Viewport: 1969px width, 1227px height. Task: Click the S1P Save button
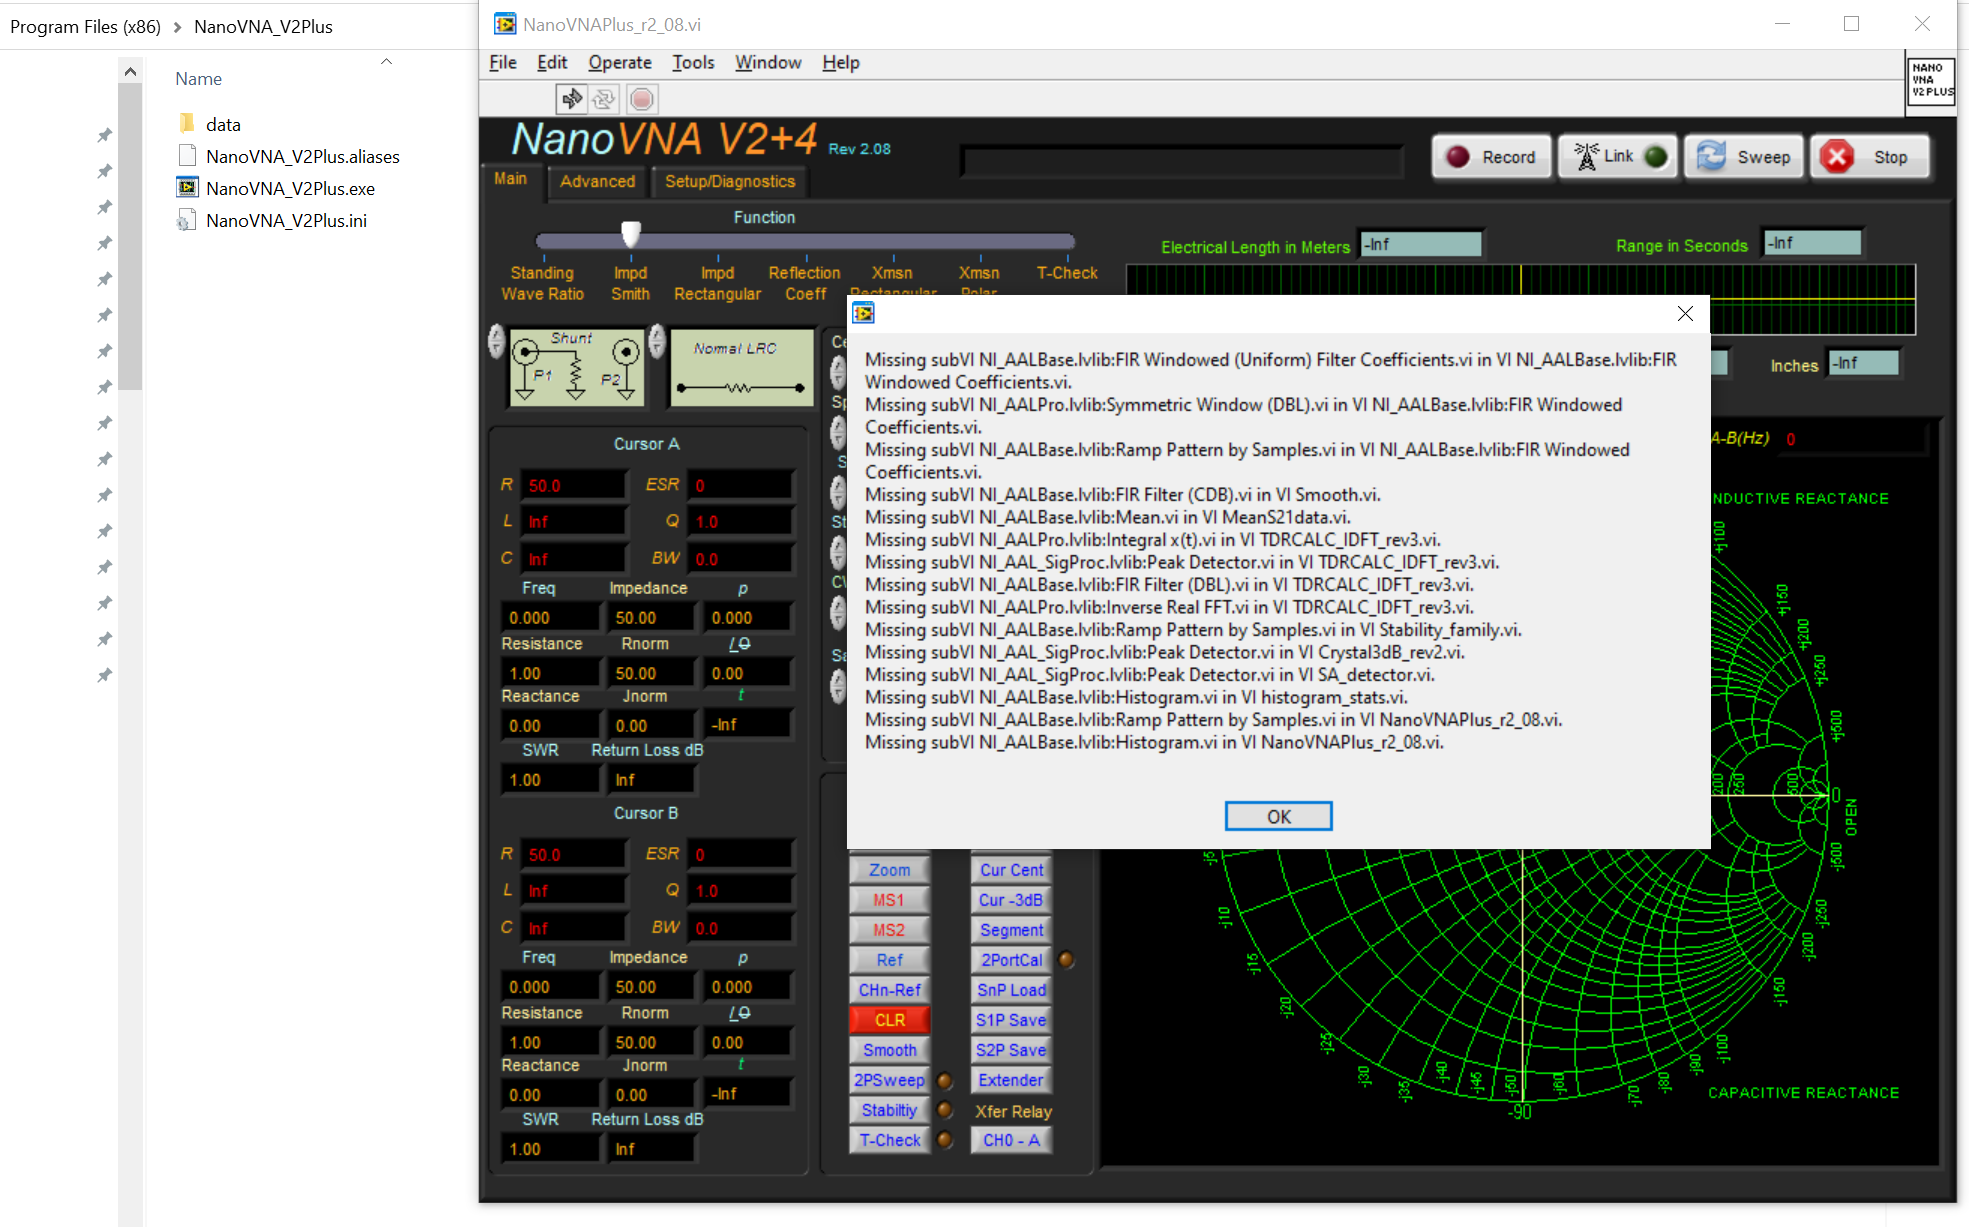[x=1011, y=1020]
